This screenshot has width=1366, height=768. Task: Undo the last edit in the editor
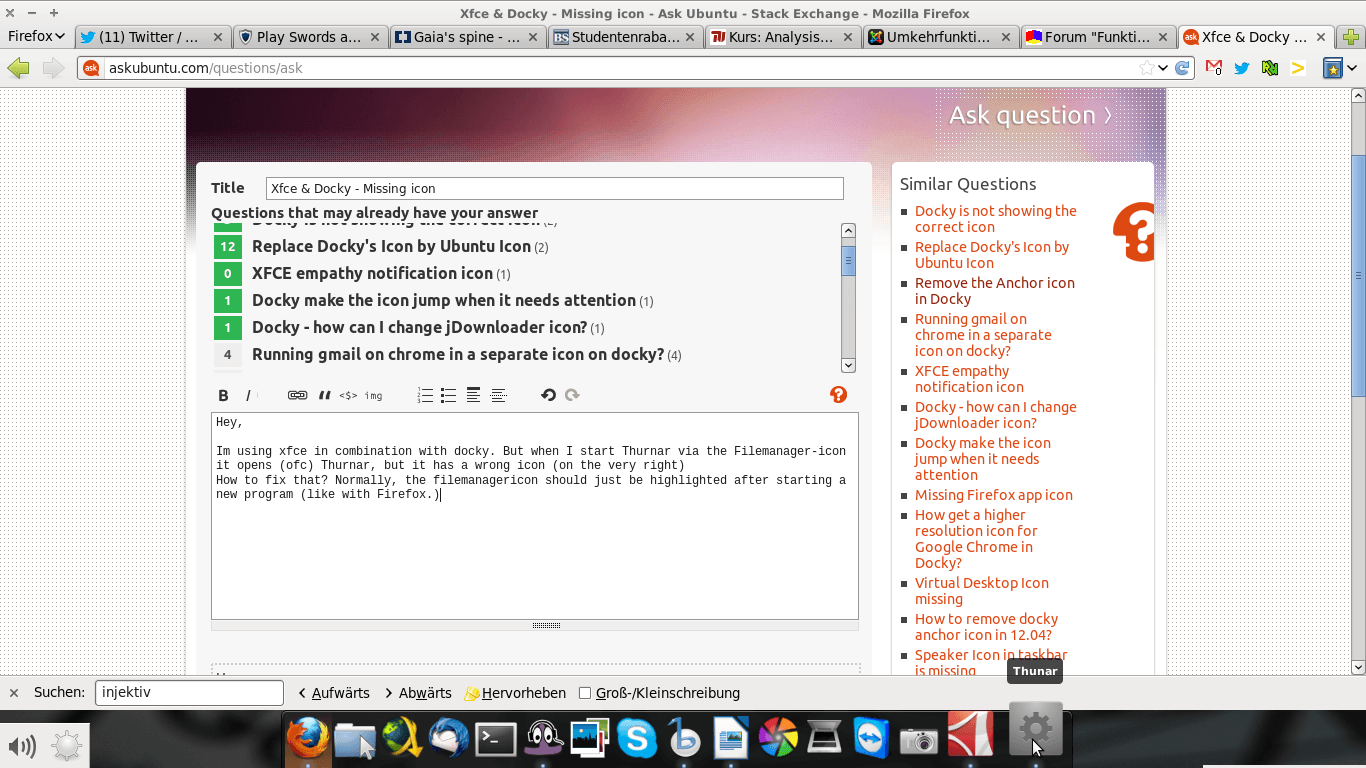click(x=548, y=395)
